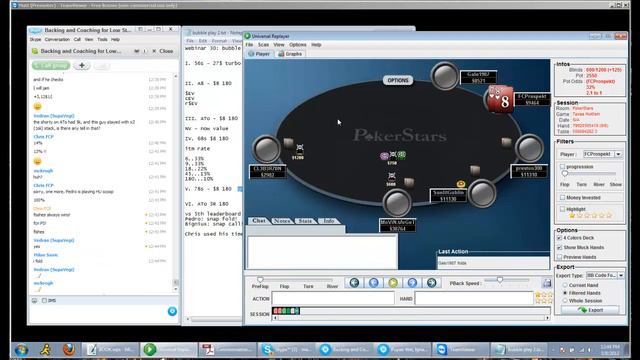The image size is (640, 360).
Task: Select the Notes tab below the table
Action: point(282,221)
